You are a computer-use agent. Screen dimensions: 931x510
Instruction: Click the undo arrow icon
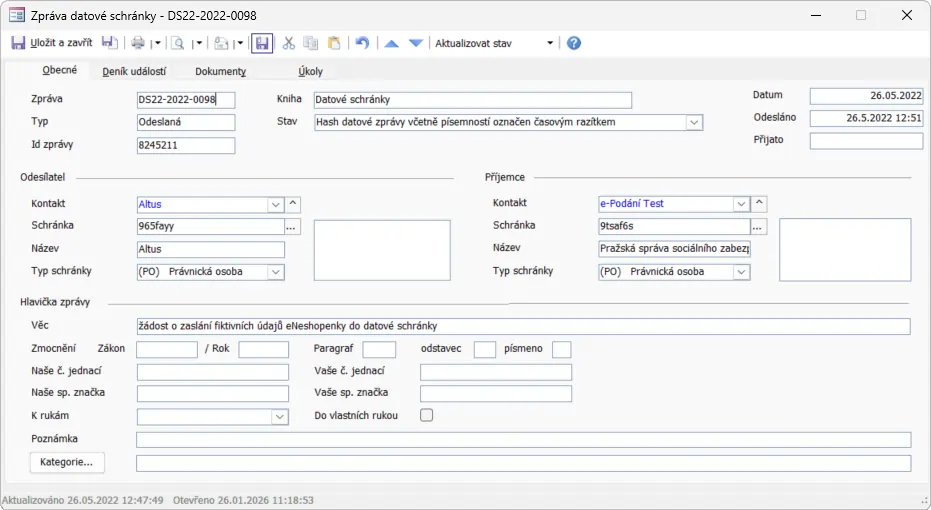click(362, 43)
